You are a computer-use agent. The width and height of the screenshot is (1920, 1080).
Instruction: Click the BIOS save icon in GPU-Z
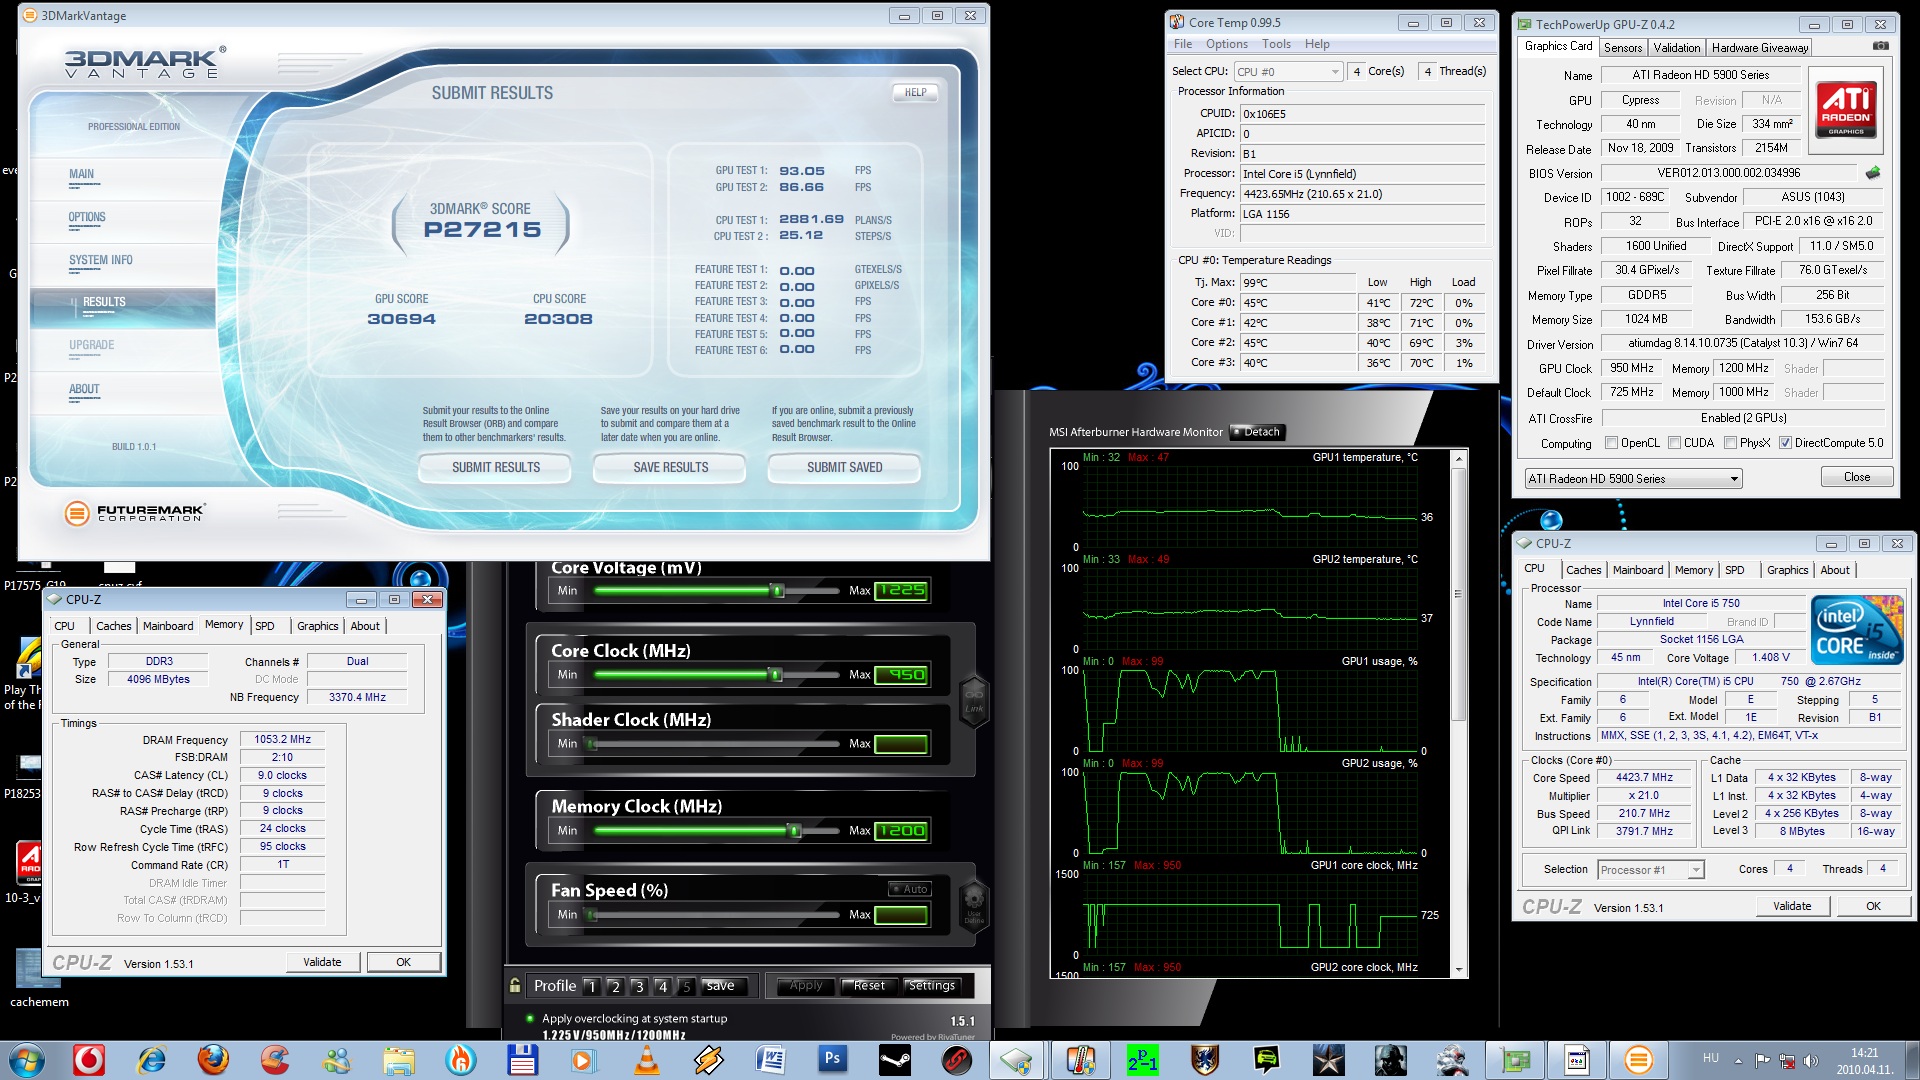1873,173
